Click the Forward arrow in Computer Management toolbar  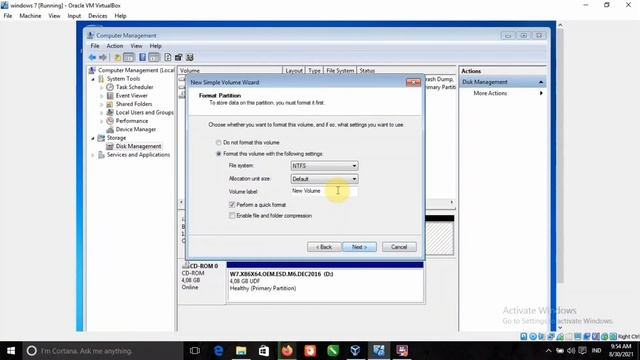point(103,58)
